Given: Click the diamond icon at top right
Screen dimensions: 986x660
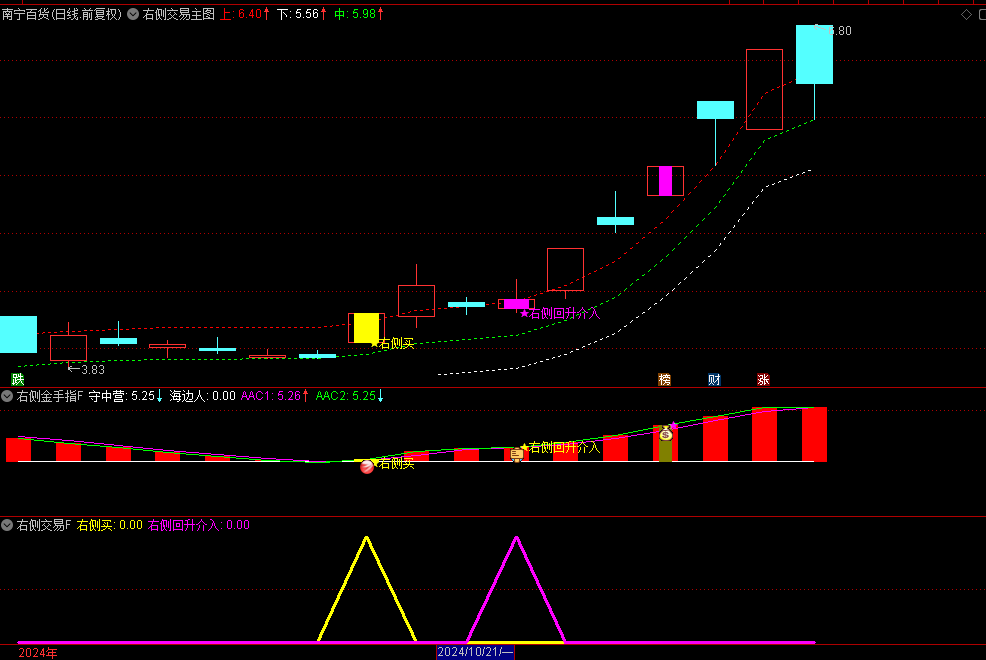Looking at the screenshot, I should pos(967,14).
